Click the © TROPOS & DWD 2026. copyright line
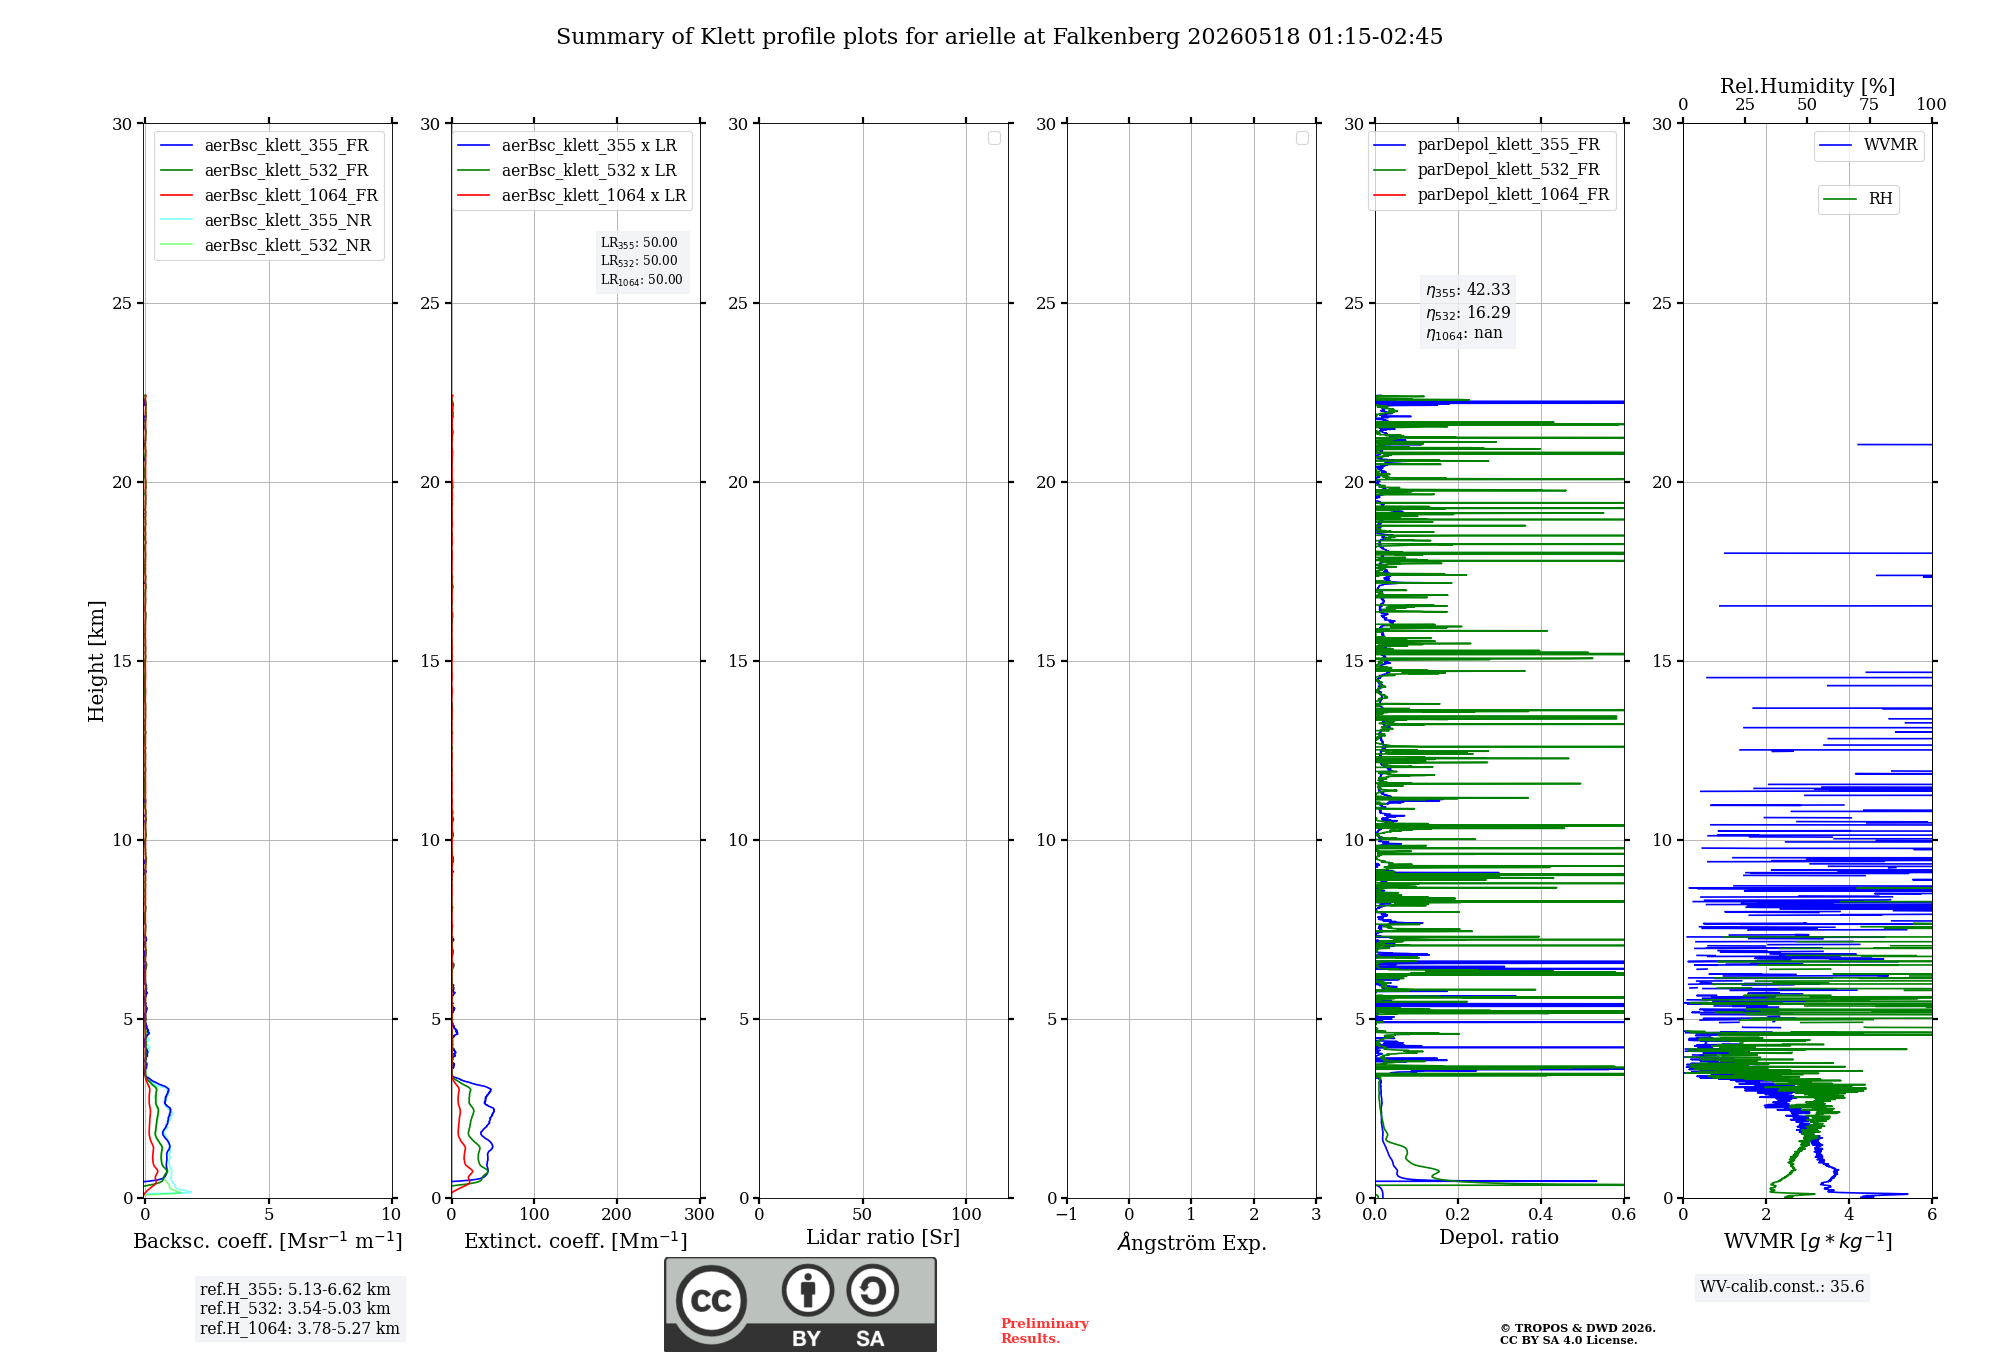This screenshot has height=1360, width=2000. click(1578, 1328)
